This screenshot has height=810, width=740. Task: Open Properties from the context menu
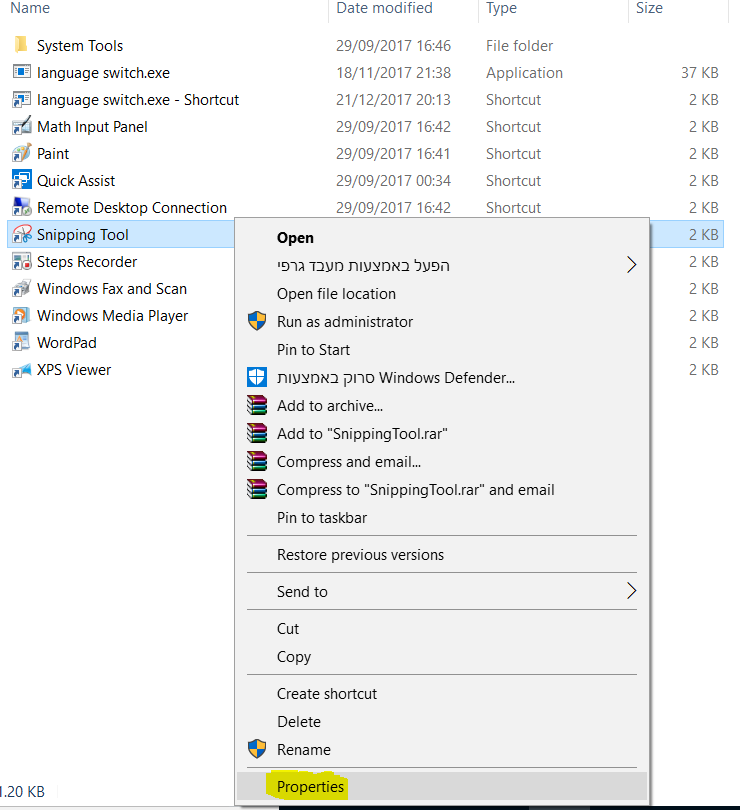442,786
